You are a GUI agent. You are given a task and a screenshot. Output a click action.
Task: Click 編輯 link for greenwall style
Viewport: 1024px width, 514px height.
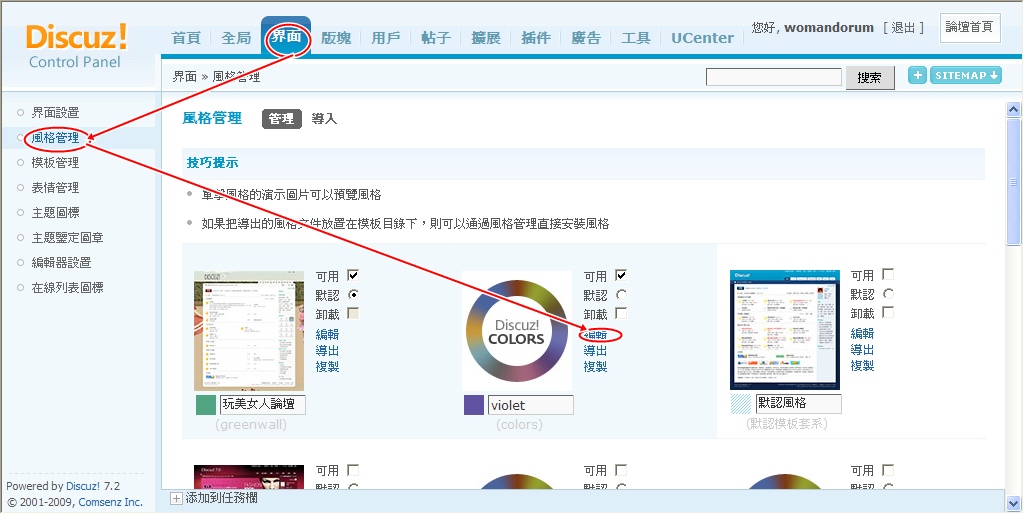pos(327,334)
